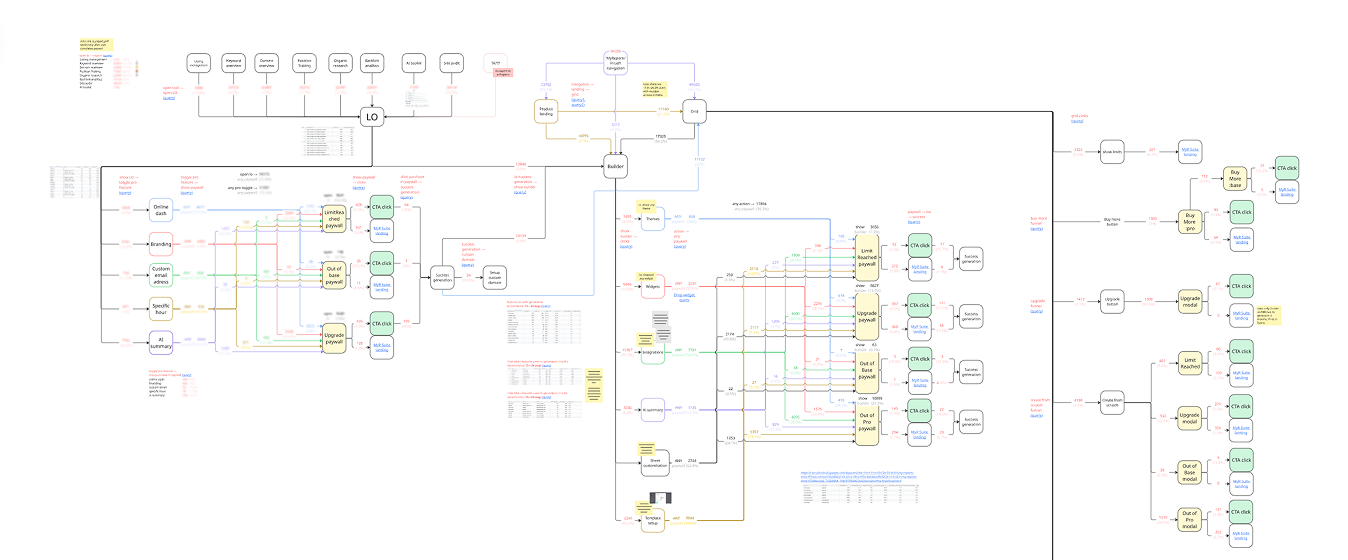The width and height of the screenshot is (1348, 560).
Task: Click the AI toolkit node
Action: coord(415,63)
